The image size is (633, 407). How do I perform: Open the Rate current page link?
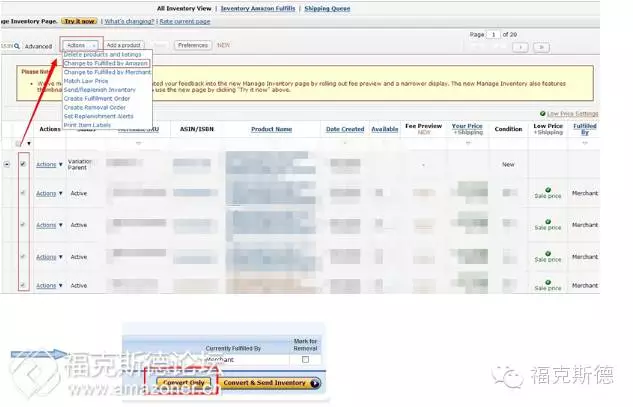(185, 21)
